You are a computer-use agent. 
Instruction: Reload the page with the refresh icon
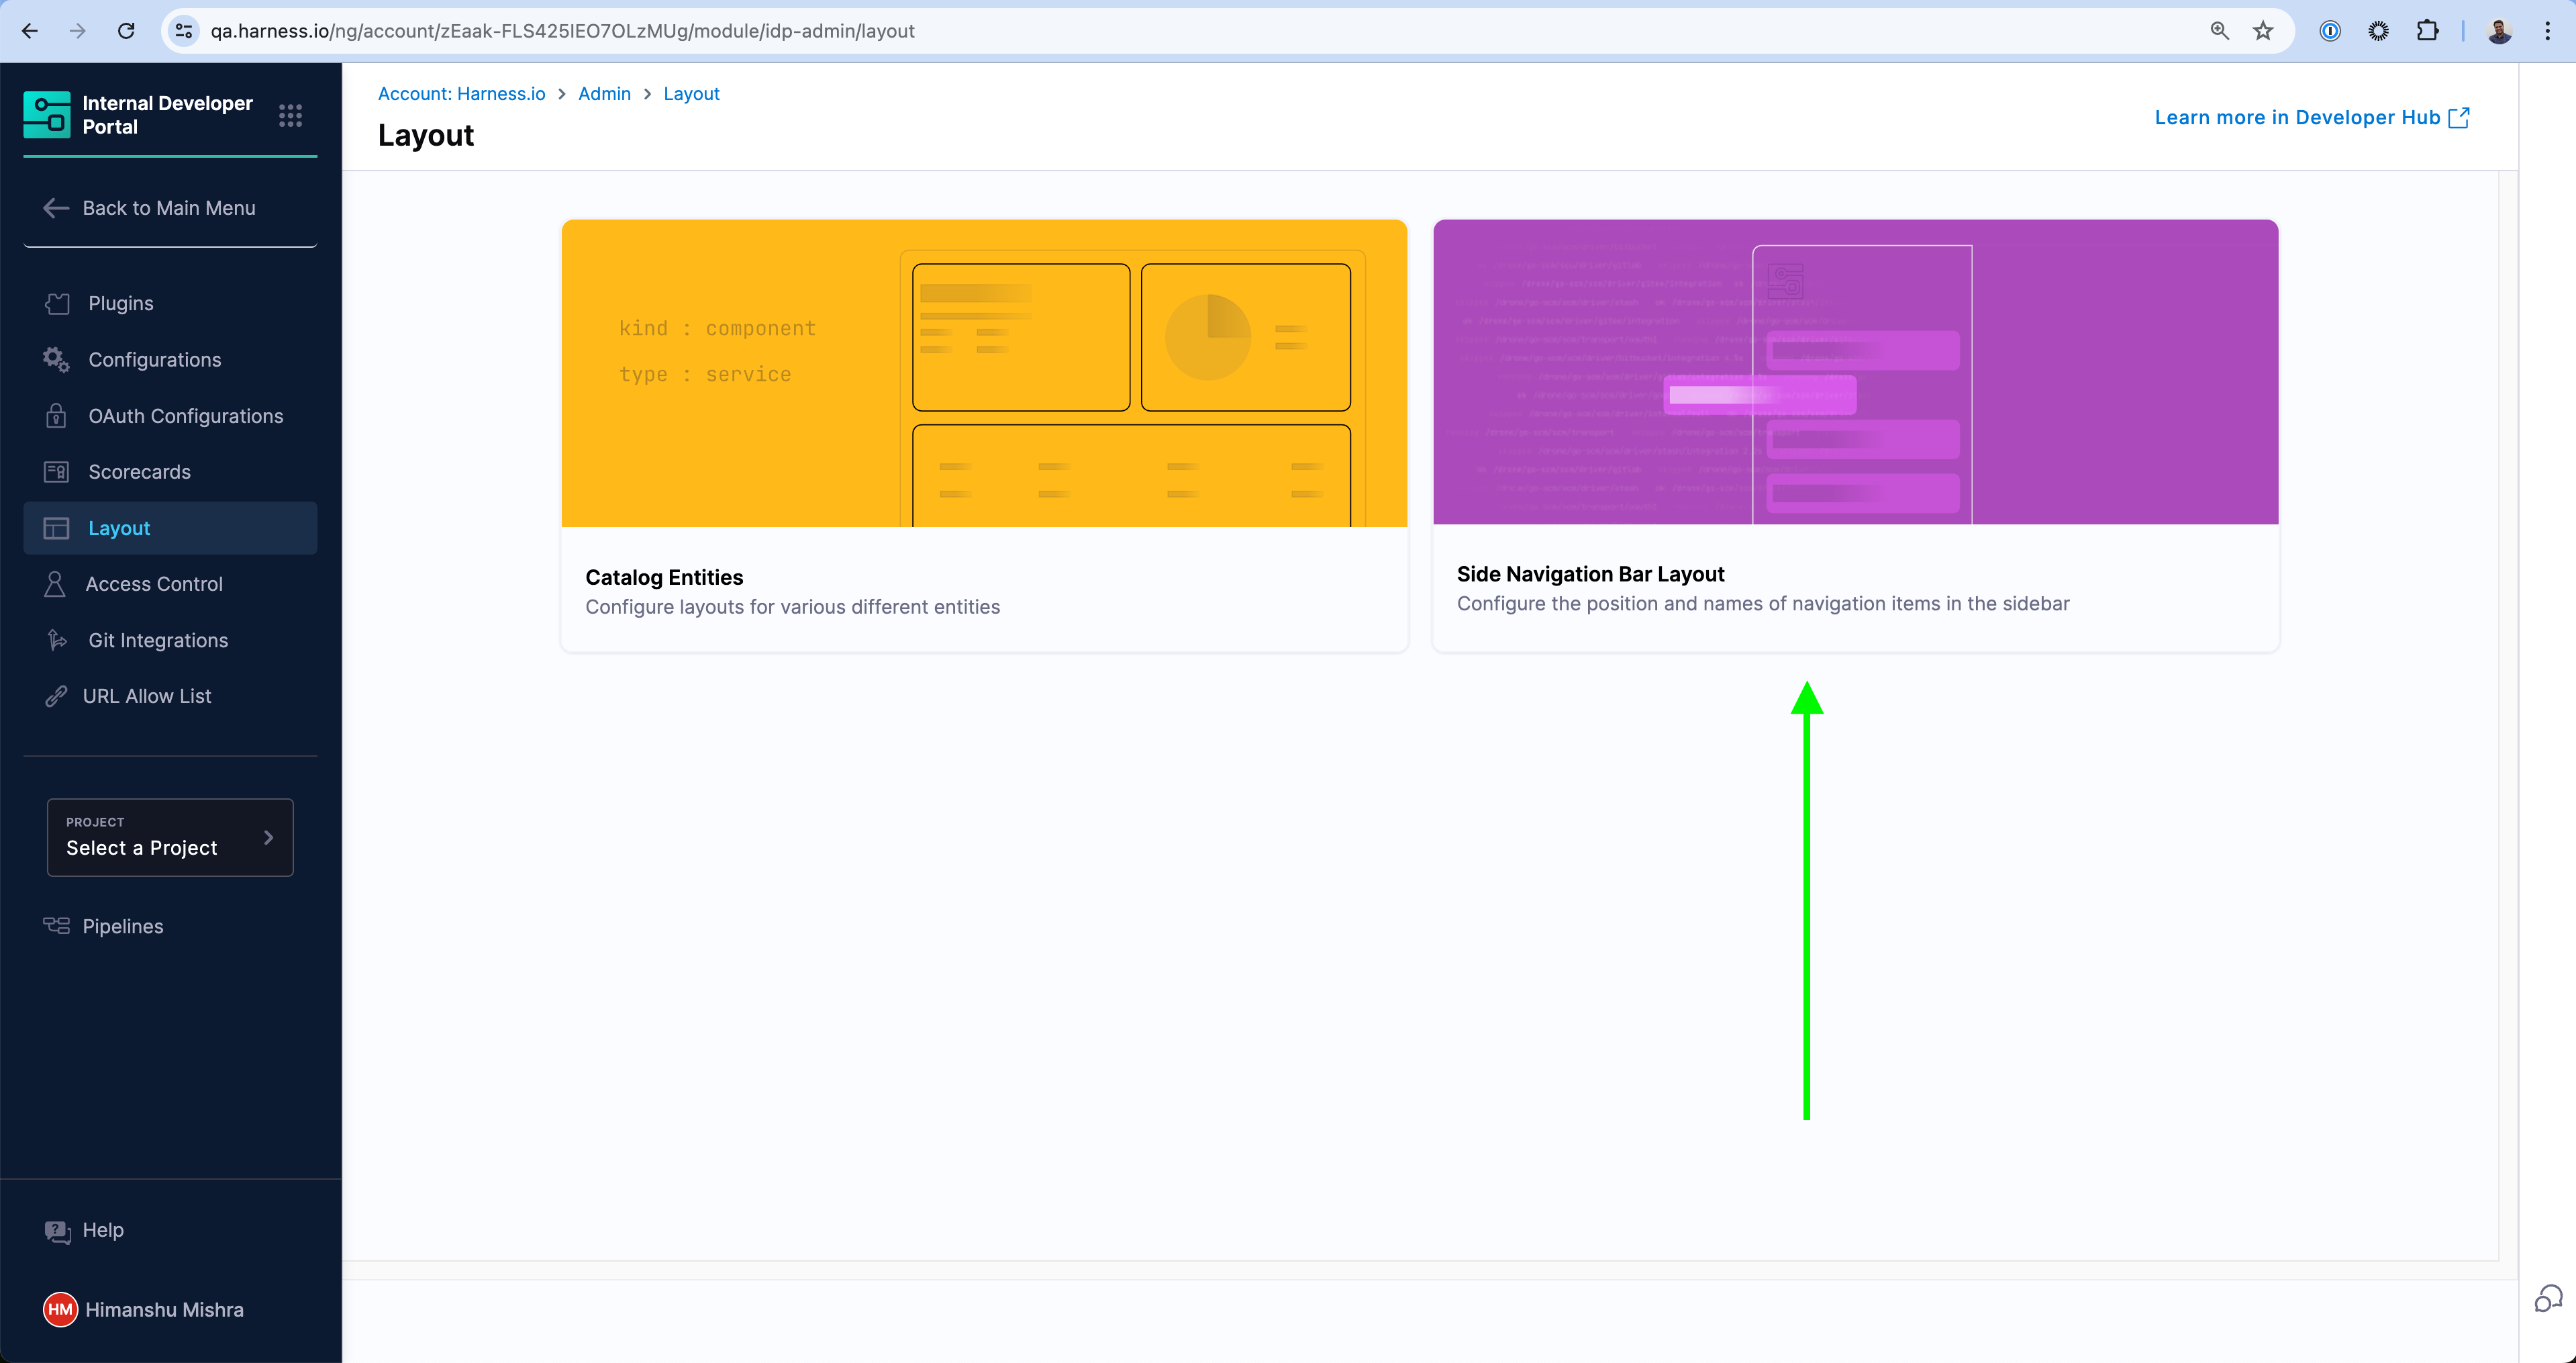[x=126, y=31]
